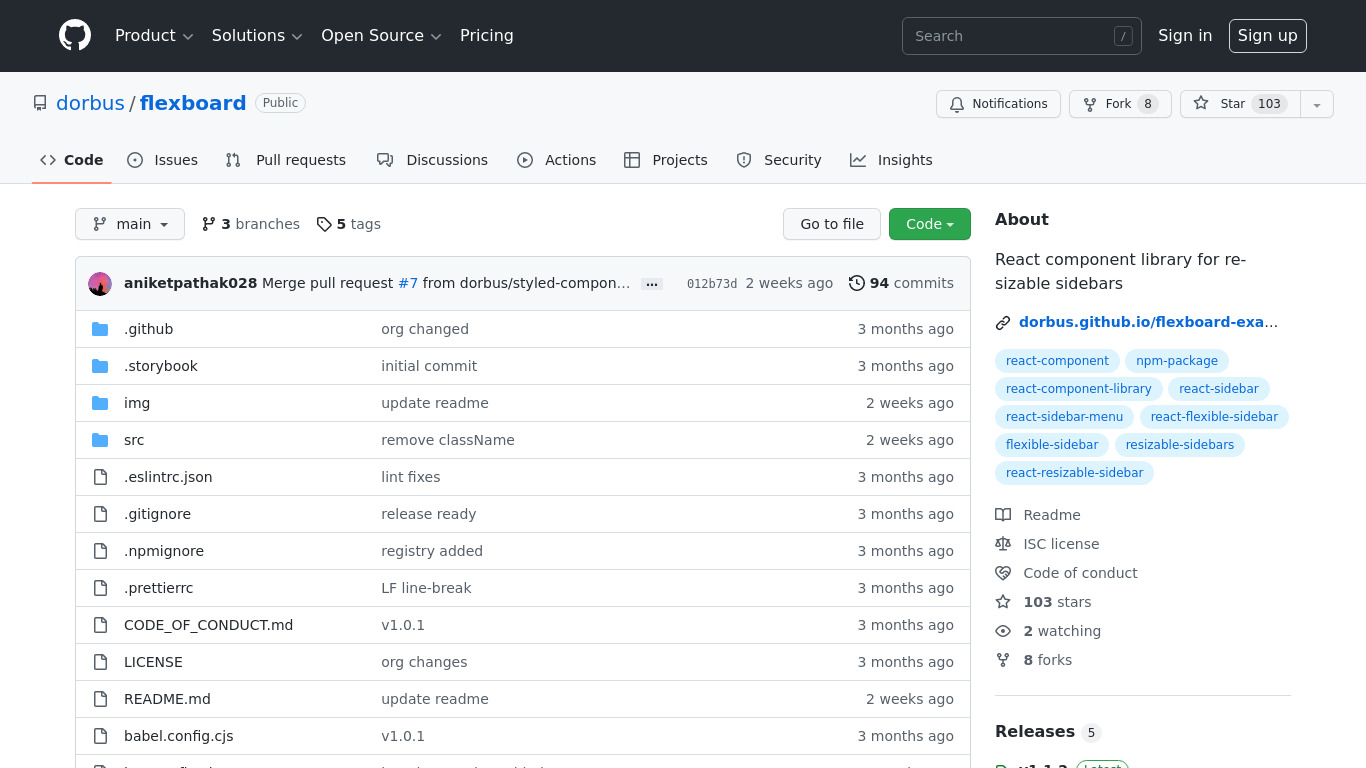The image size is (1366, 768).
Task: Click the CODE_OF_CONDUCT.md file icon
Action: tap(100, 625)
